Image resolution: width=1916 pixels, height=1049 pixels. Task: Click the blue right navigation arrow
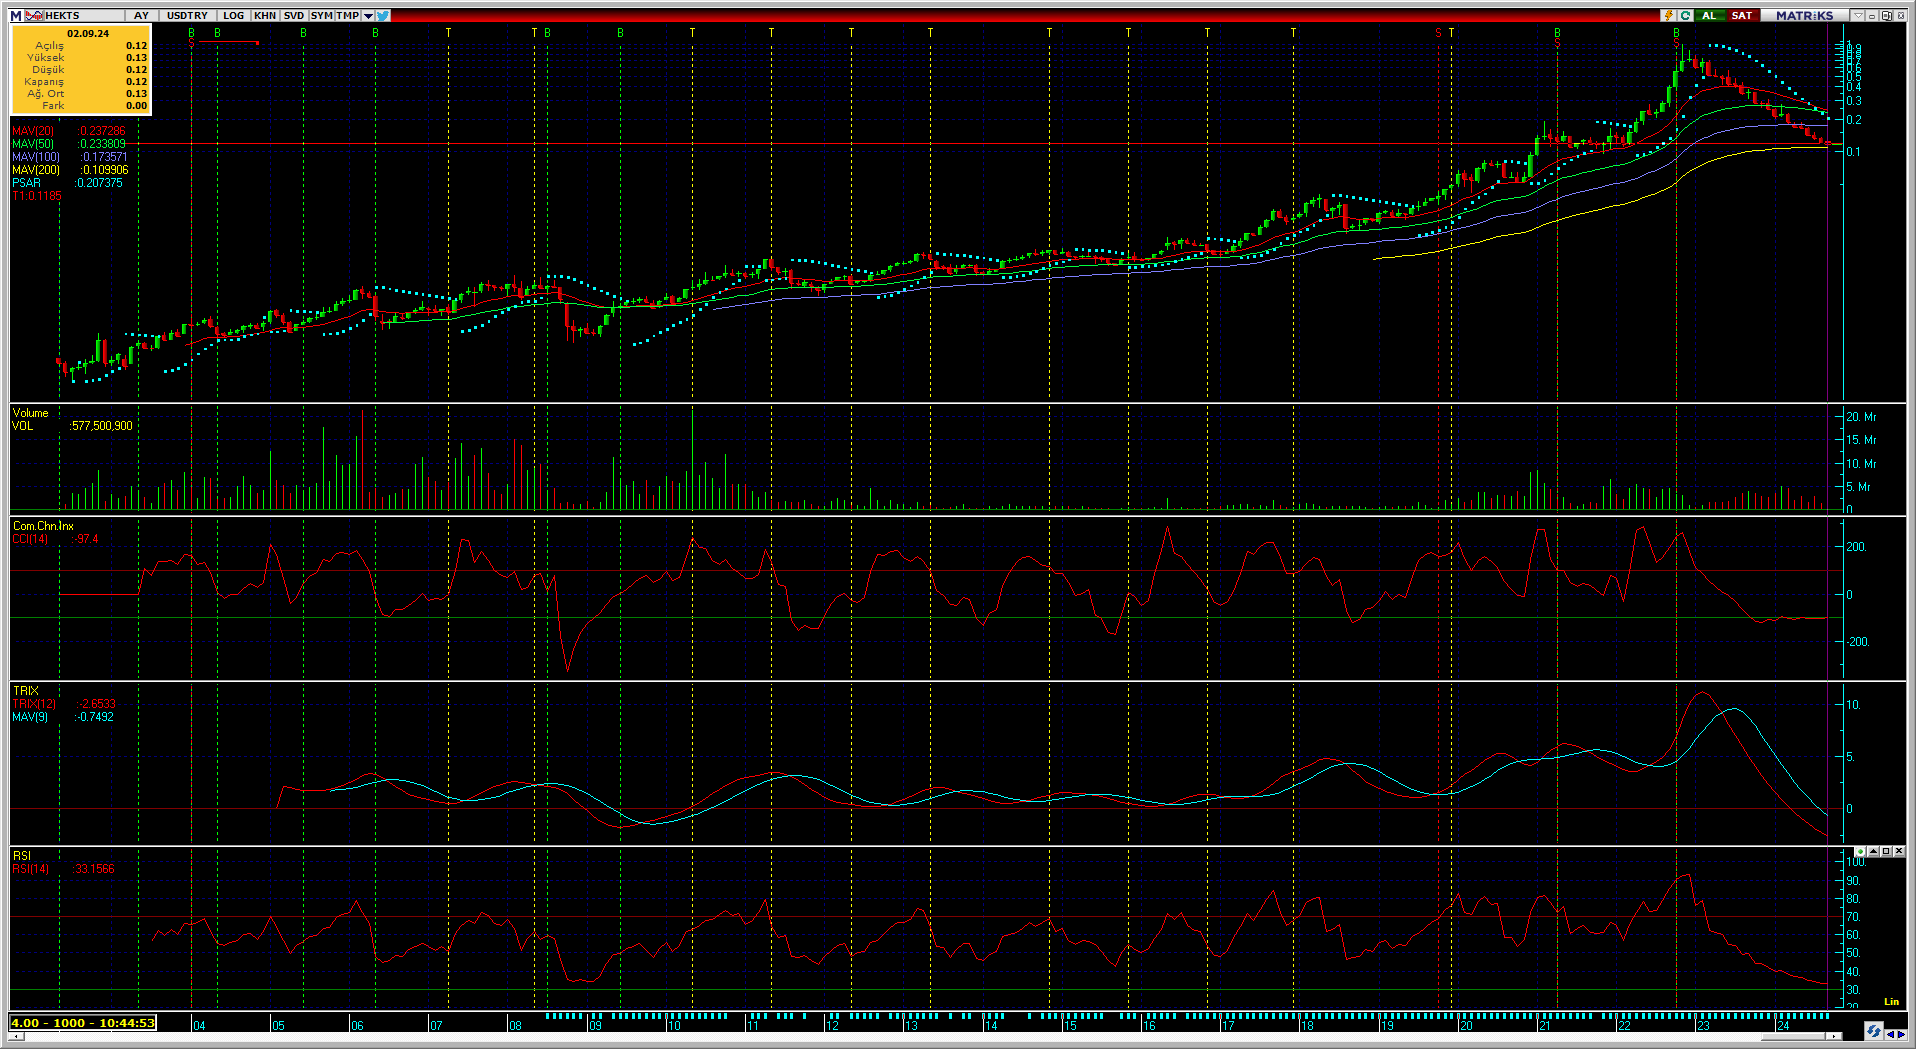coord(1902,1035)
